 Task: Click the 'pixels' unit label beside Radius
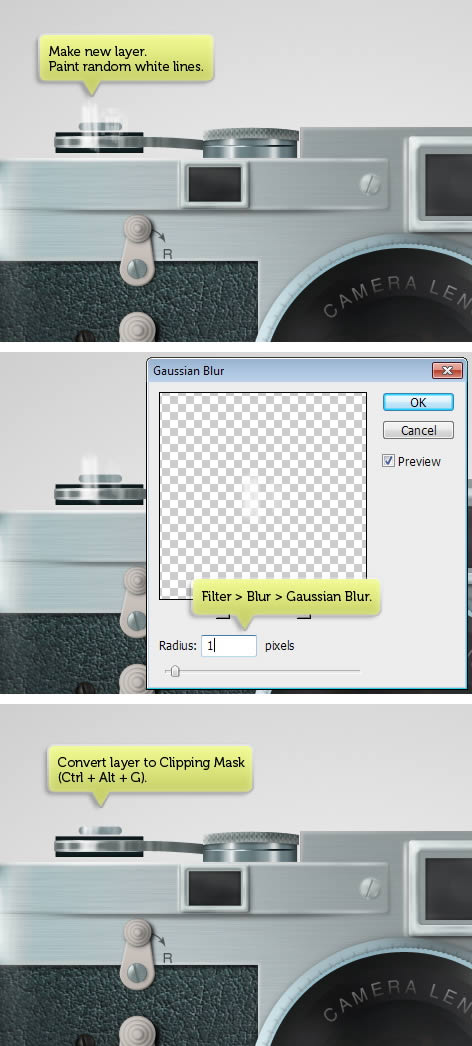[279, 646]
